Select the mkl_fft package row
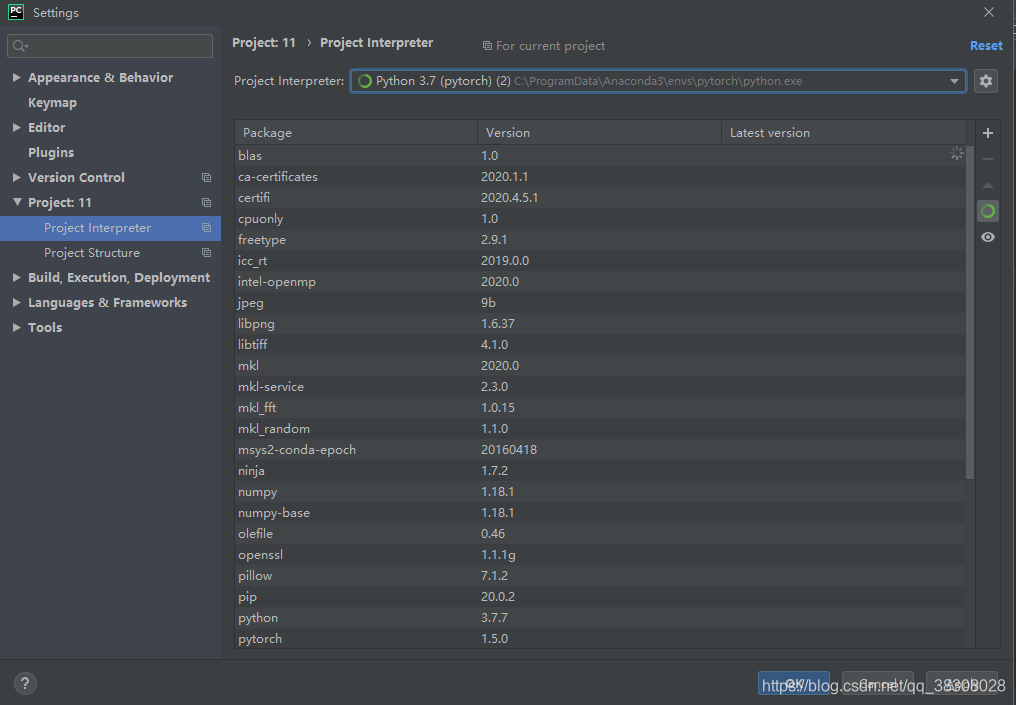Screen dimensions: 1016x705 [x=600, y=408]
